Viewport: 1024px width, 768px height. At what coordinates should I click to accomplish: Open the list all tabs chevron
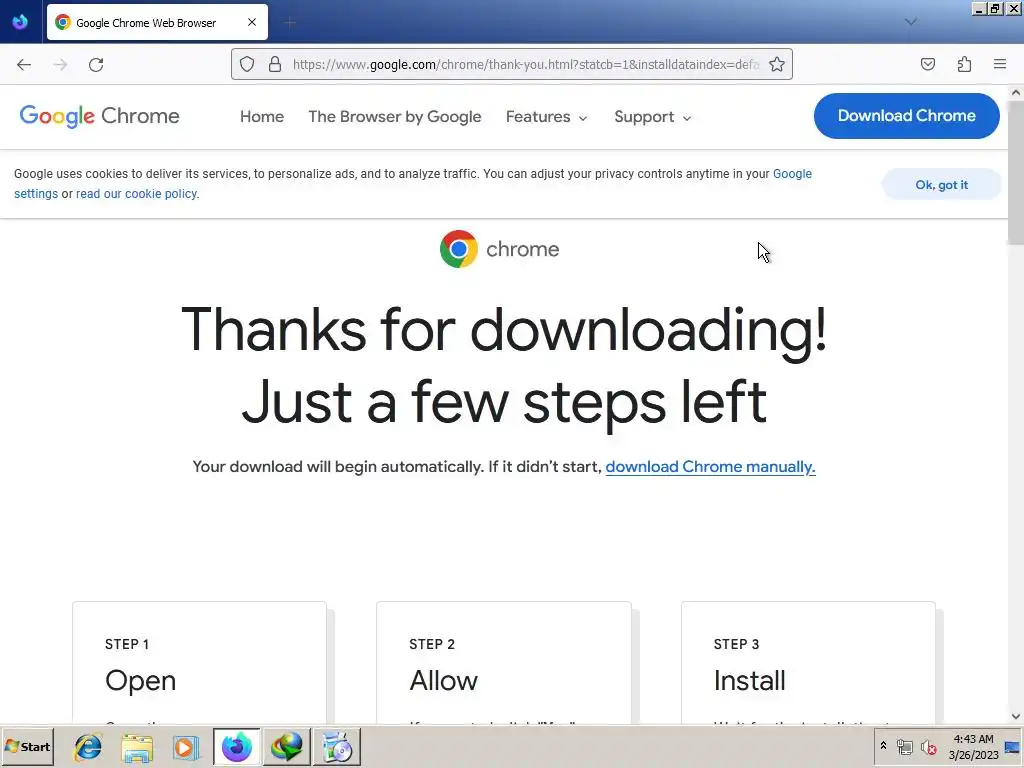[x=911, y=22]
